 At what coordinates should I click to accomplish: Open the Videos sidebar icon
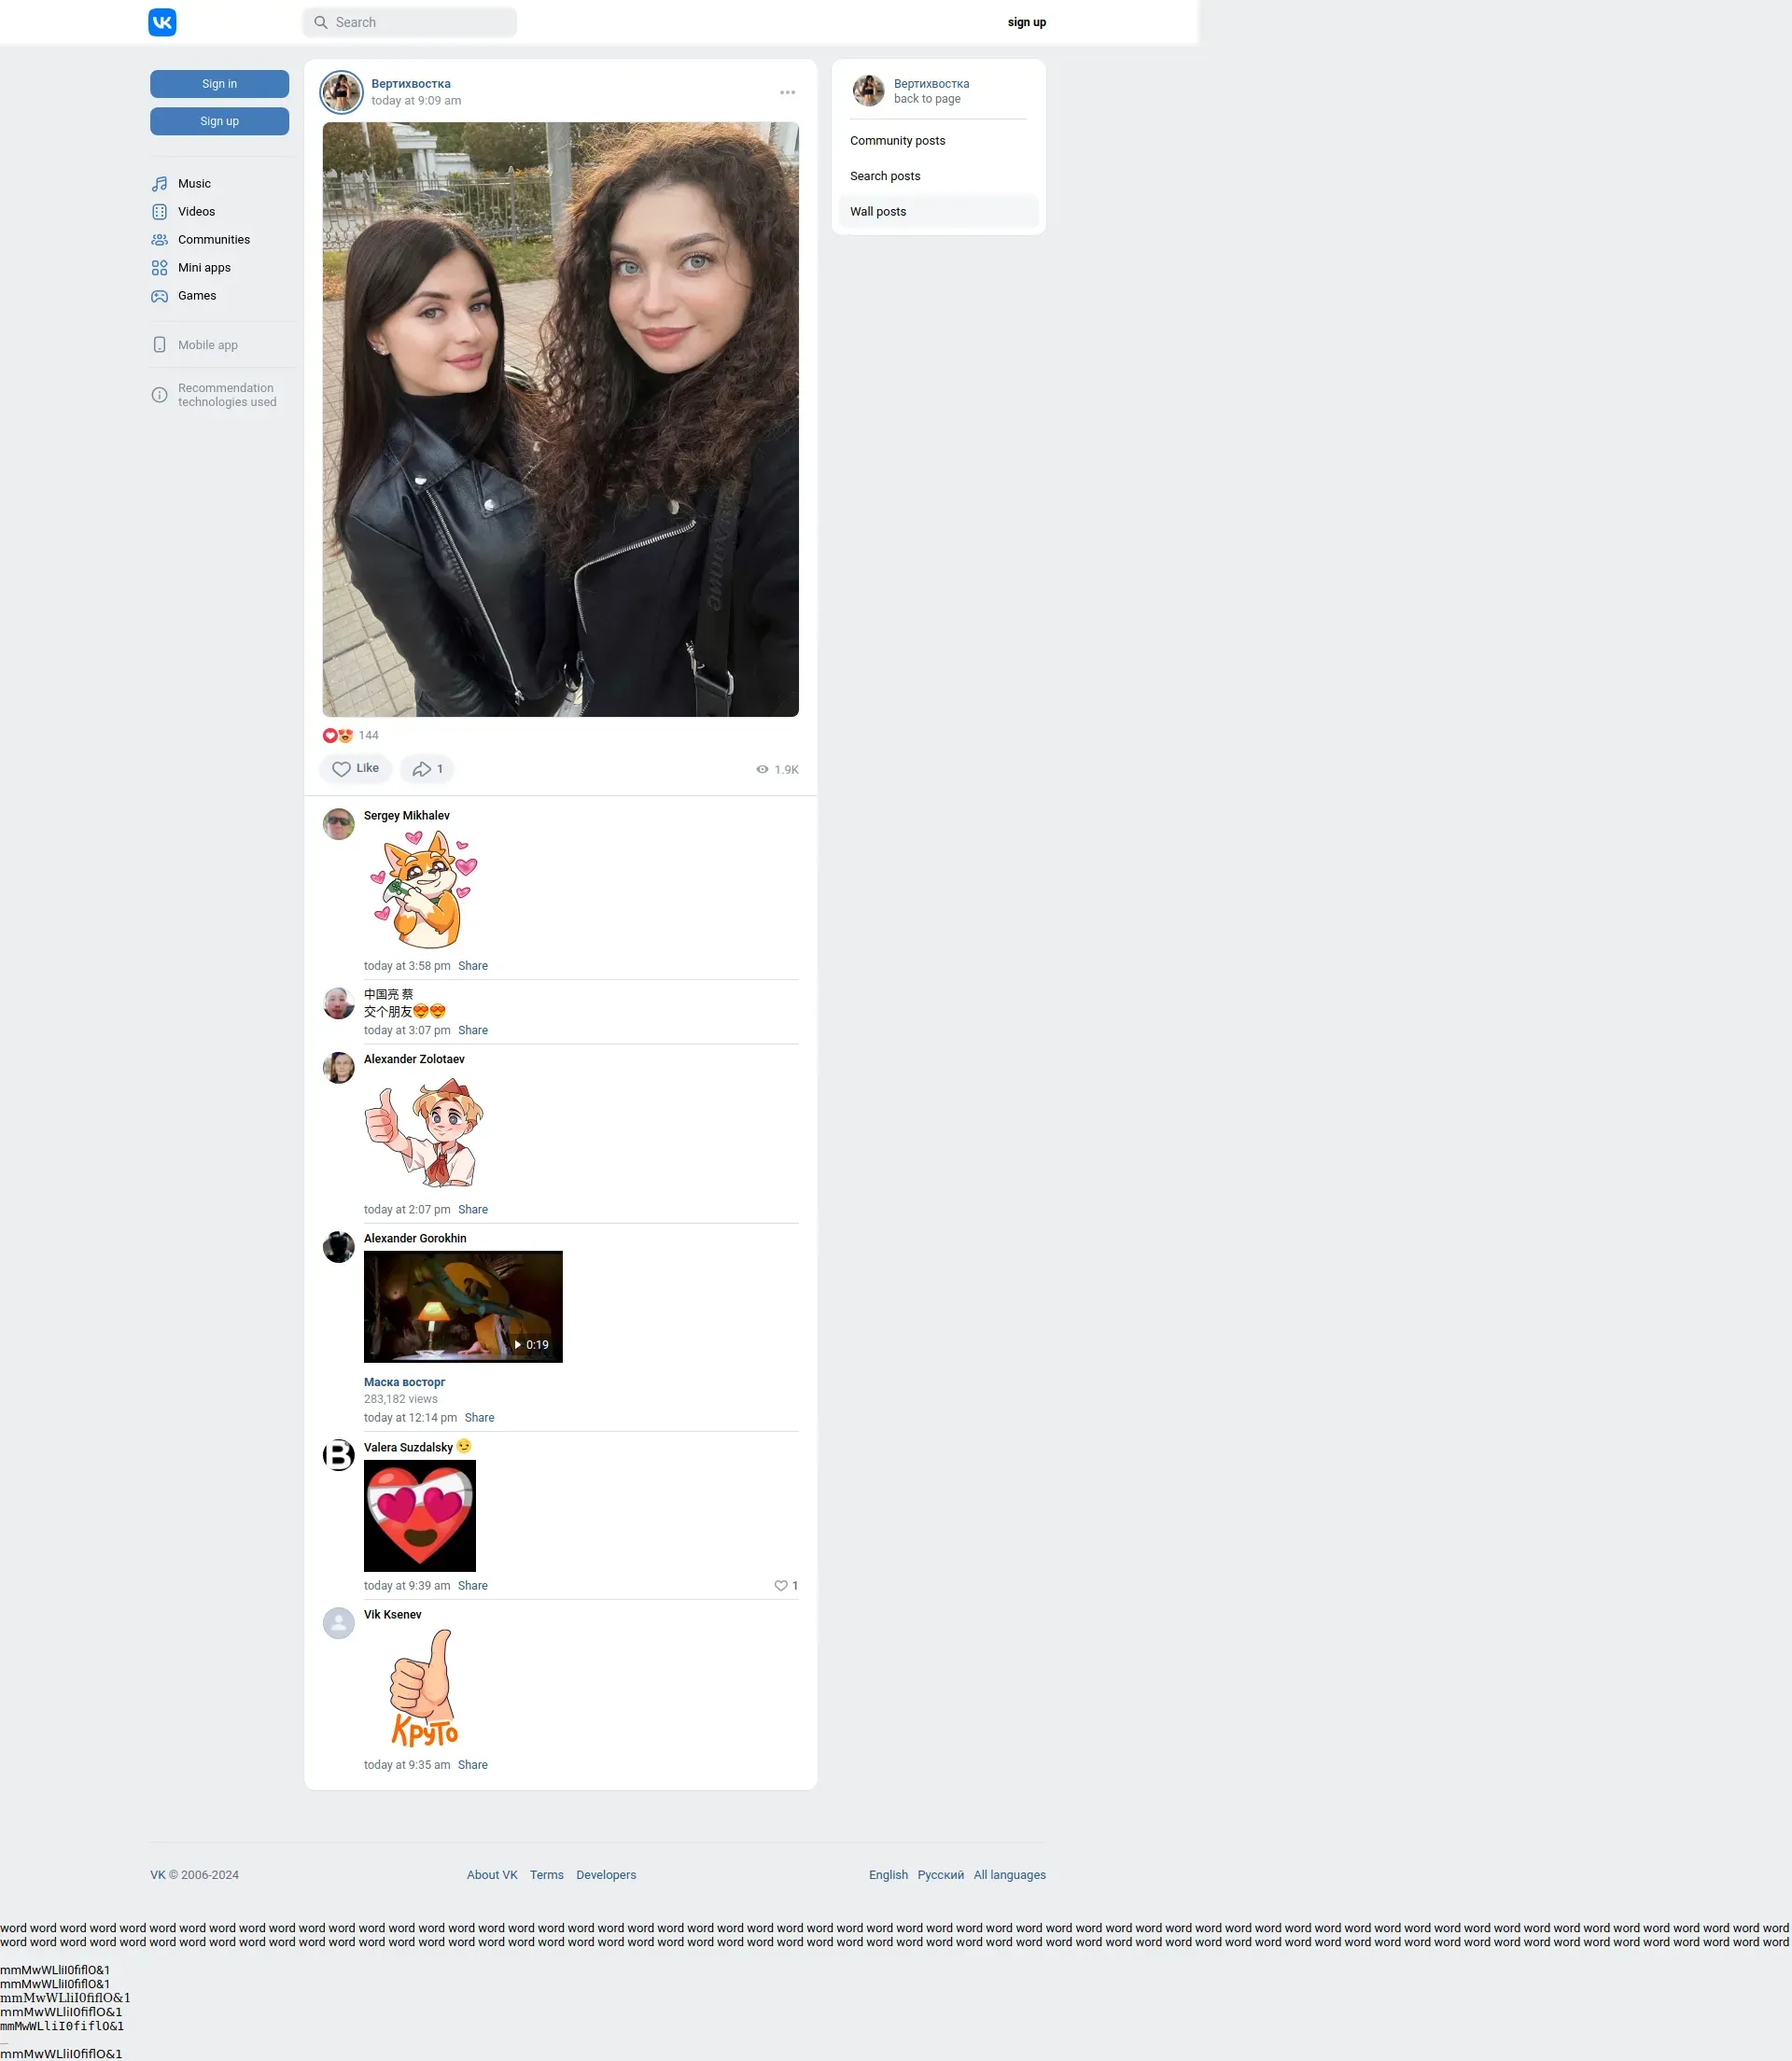[159, 212]
